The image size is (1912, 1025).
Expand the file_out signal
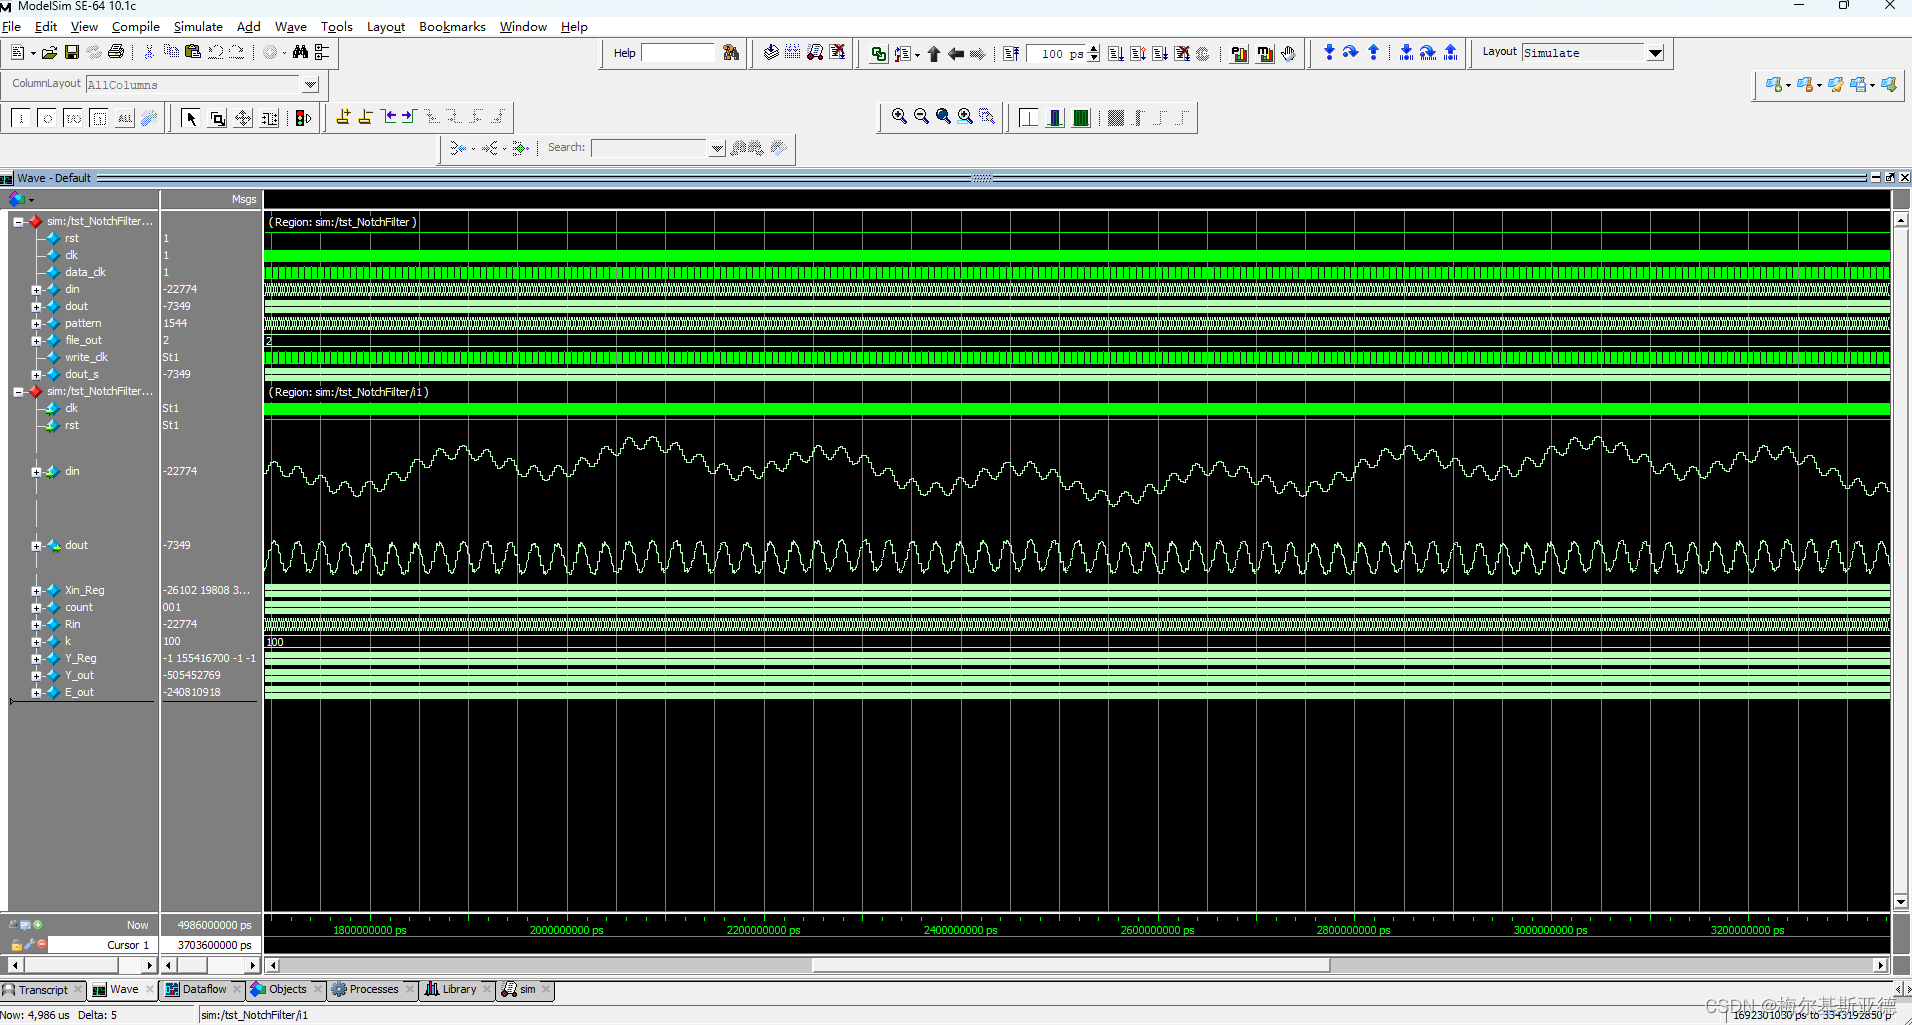[36, 341]
